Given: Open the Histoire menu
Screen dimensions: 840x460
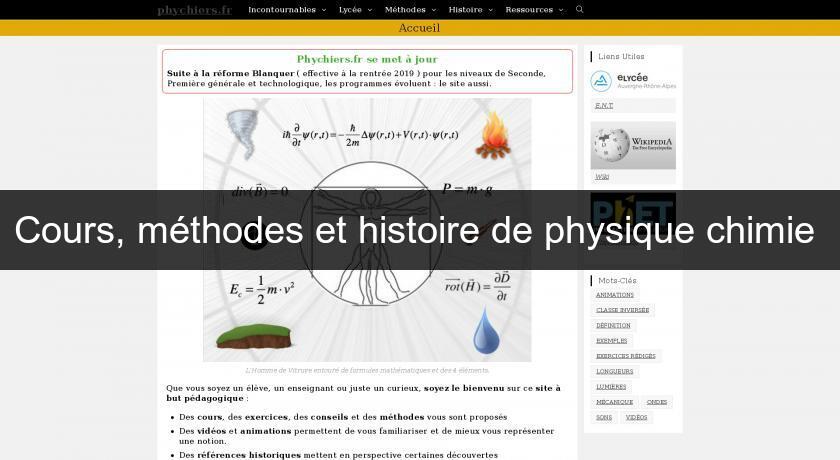Looking at the screenshot, I should click(x=466, y=10).
